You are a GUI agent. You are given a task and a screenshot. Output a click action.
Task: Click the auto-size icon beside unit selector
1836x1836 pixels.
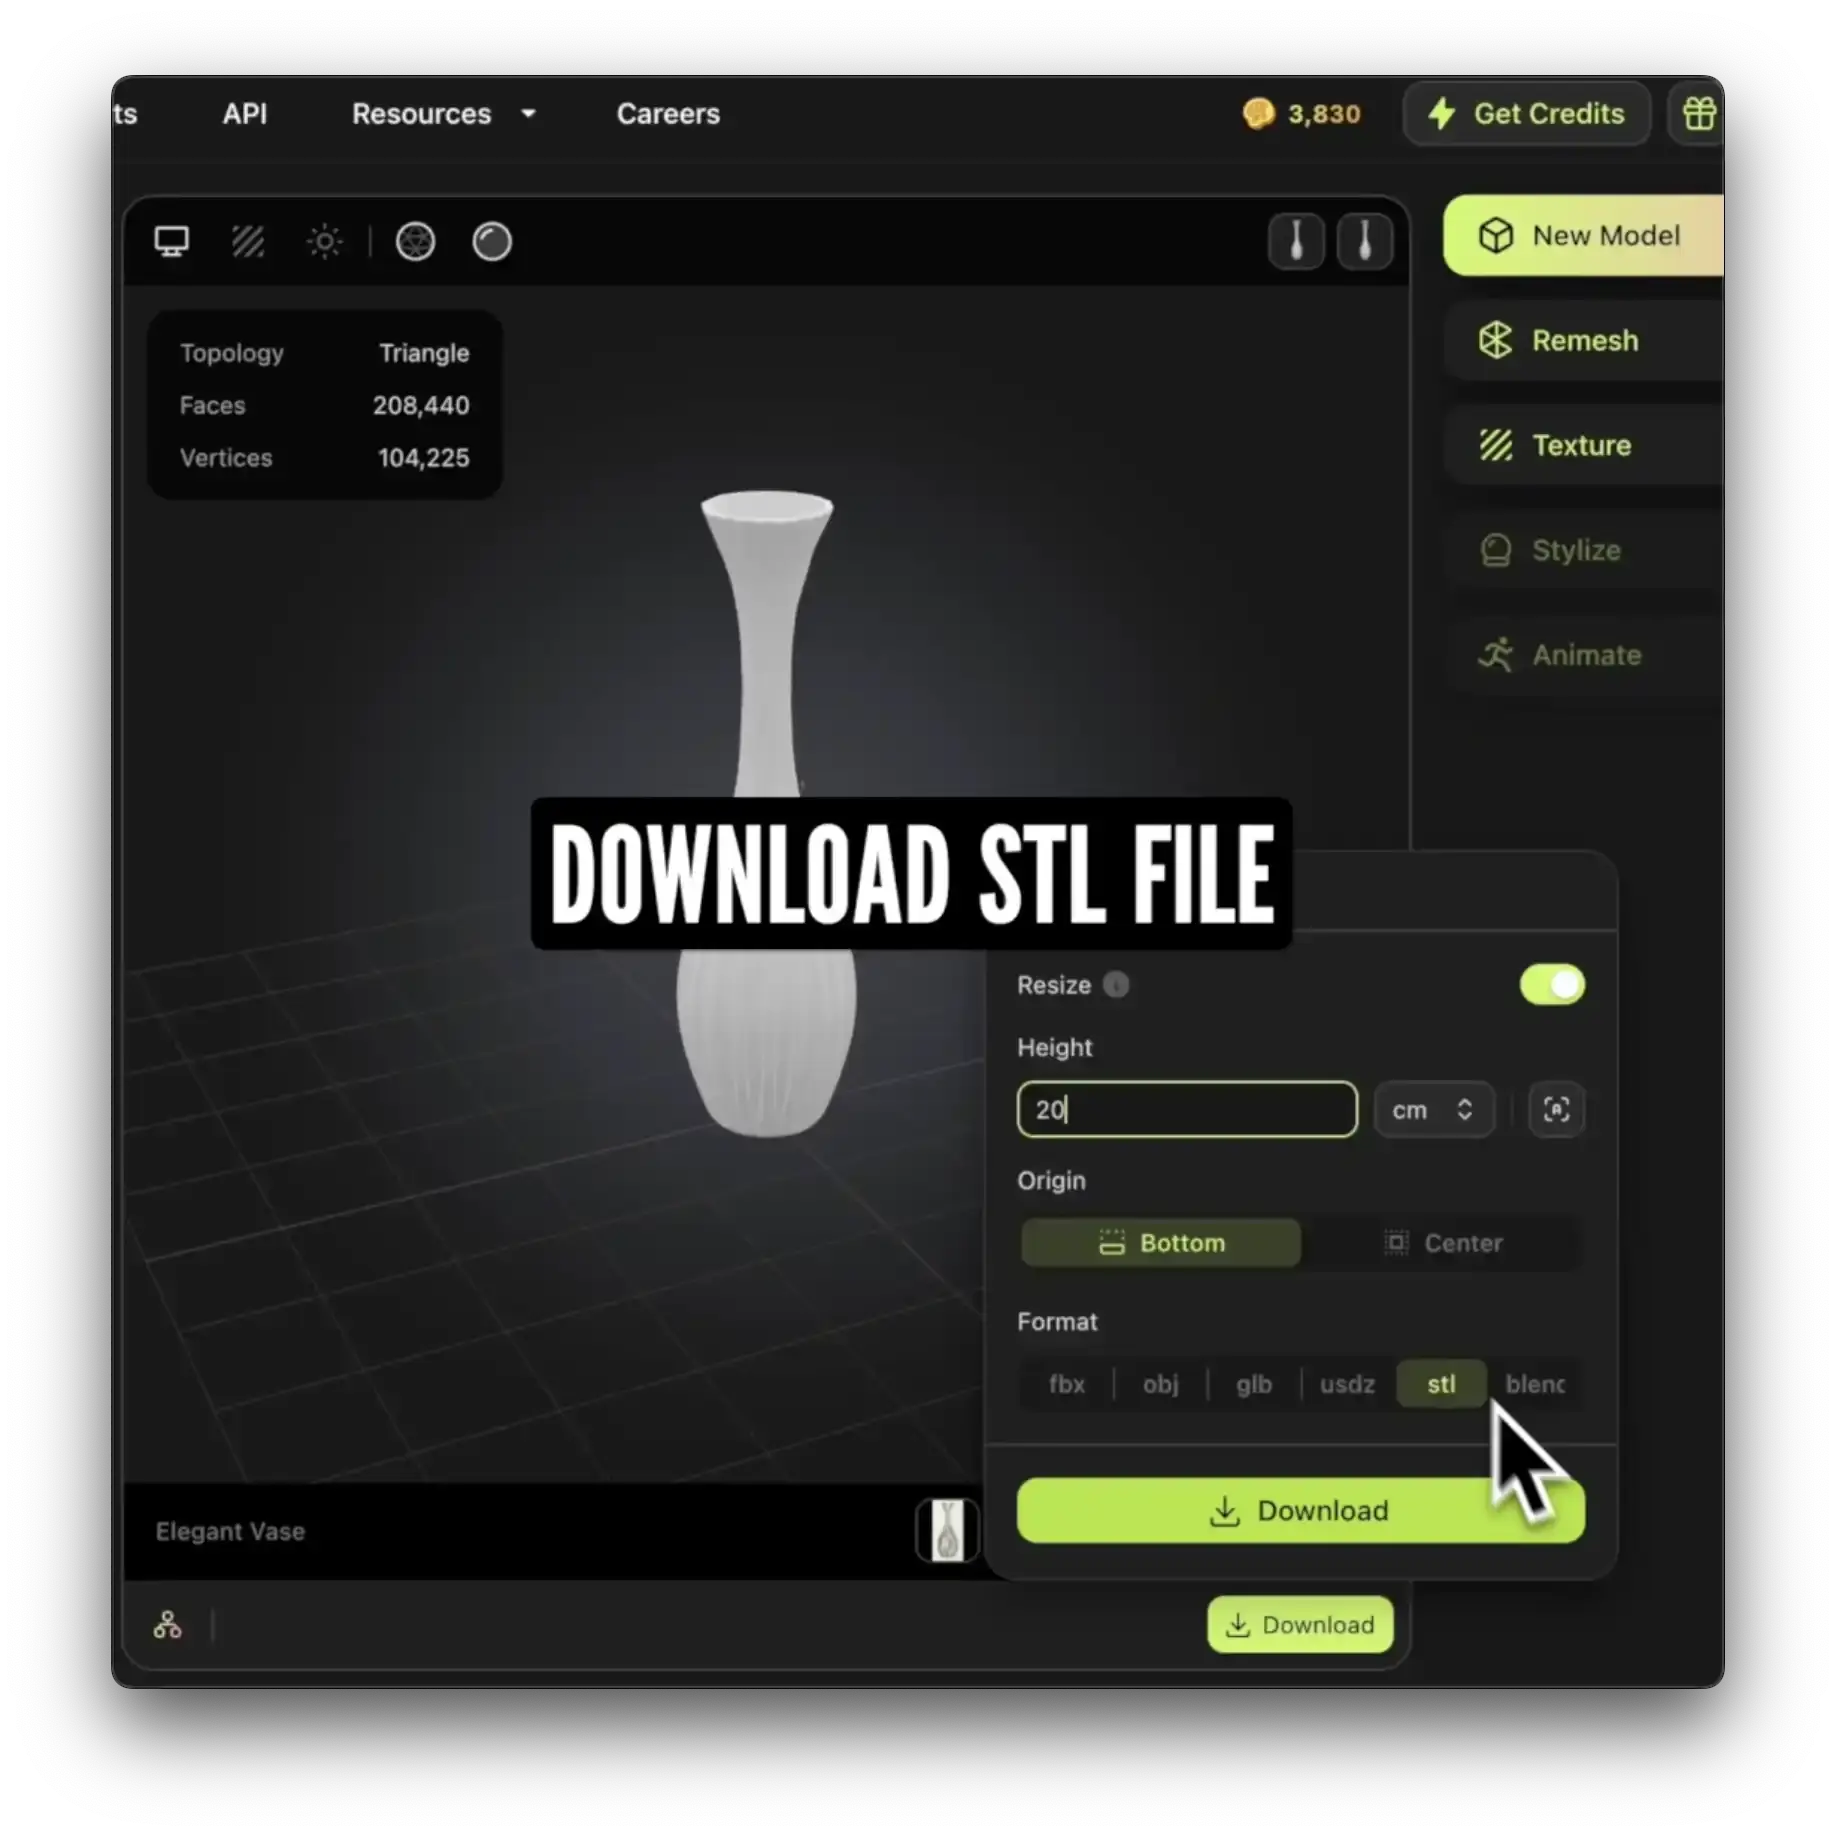1556,1109
